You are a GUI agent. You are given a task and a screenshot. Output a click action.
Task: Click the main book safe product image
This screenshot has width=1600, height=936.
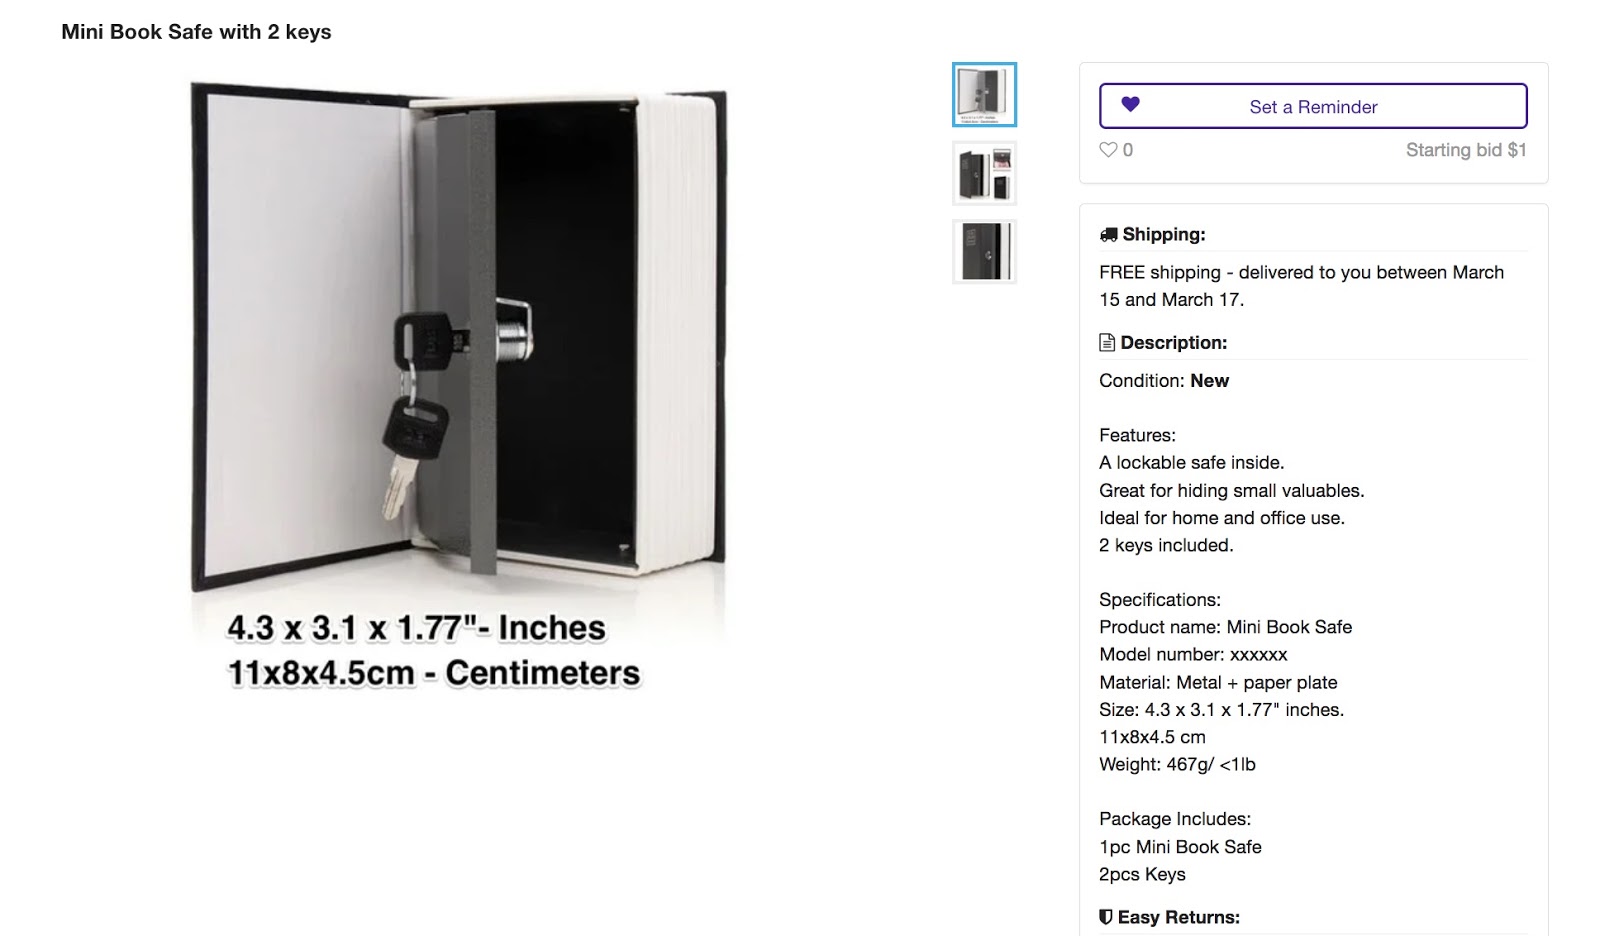(458, 340)
